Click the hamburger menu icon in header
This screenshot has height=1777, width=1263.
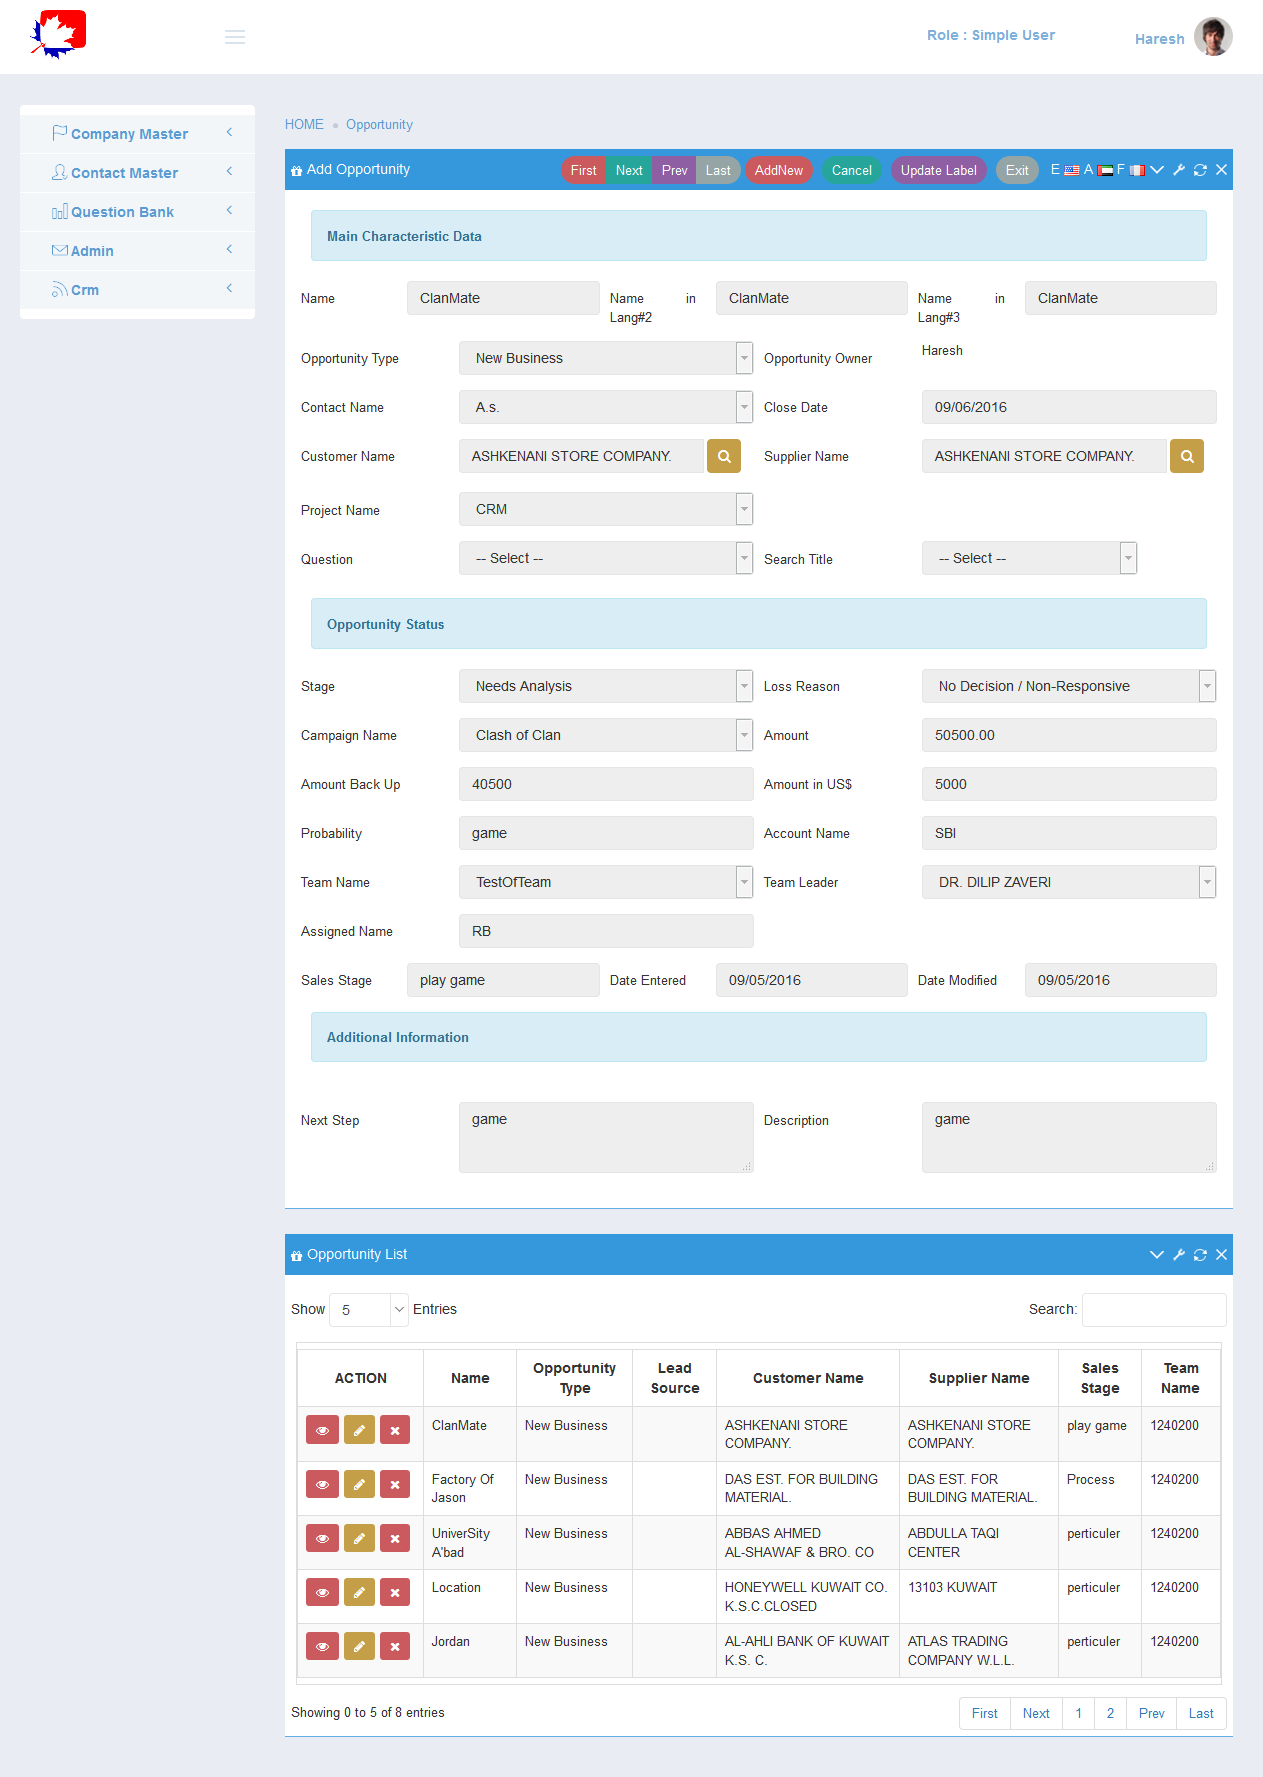pyautogui.click(x=235, y=37)
